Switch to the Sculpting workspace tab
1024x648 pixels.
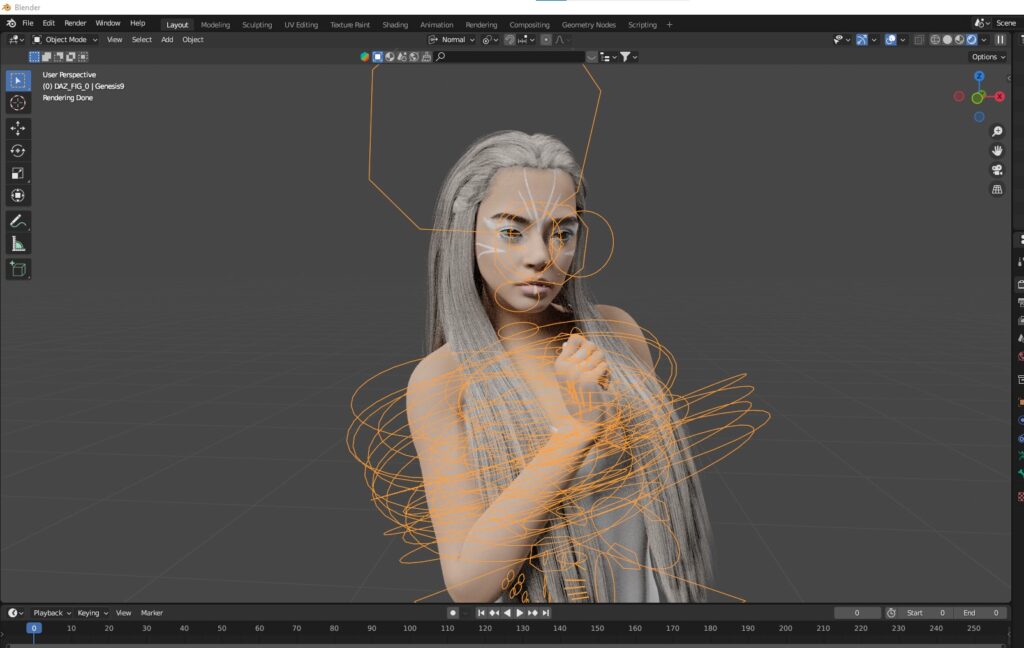pos(257,24)
